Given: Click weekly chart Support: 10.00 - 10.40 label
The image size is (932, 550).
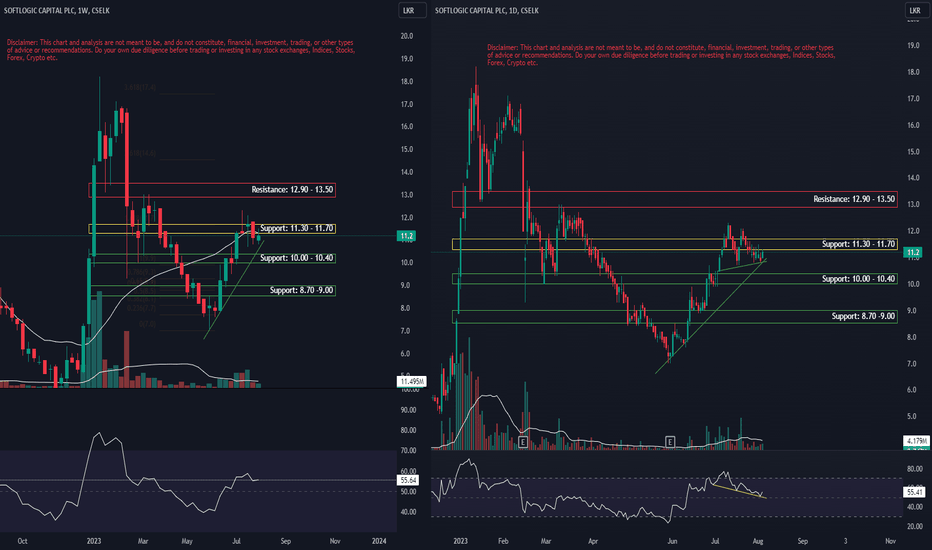Looking at the screenshot, I should [x=297, y=258].
